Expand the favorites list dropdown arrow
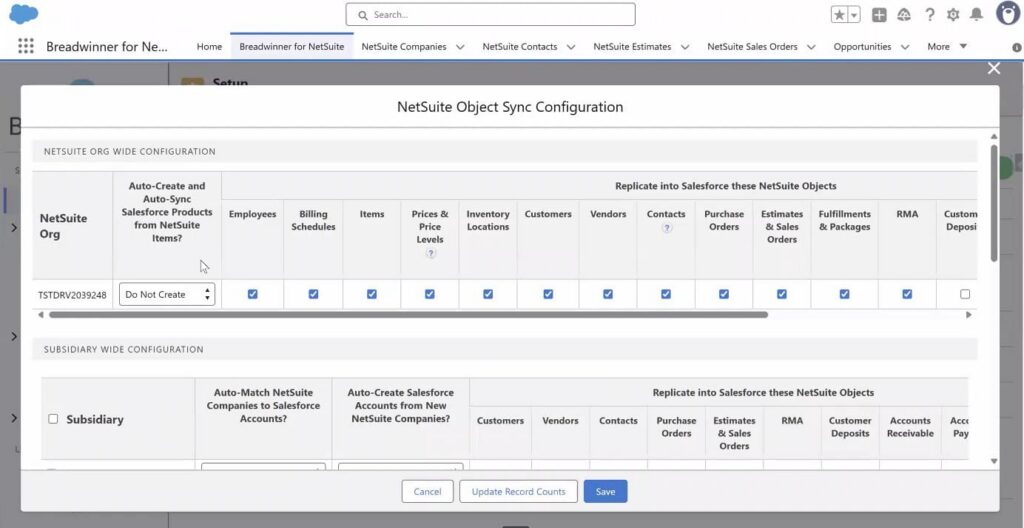Screen dimensions: 1024x528 coord(854,14)
